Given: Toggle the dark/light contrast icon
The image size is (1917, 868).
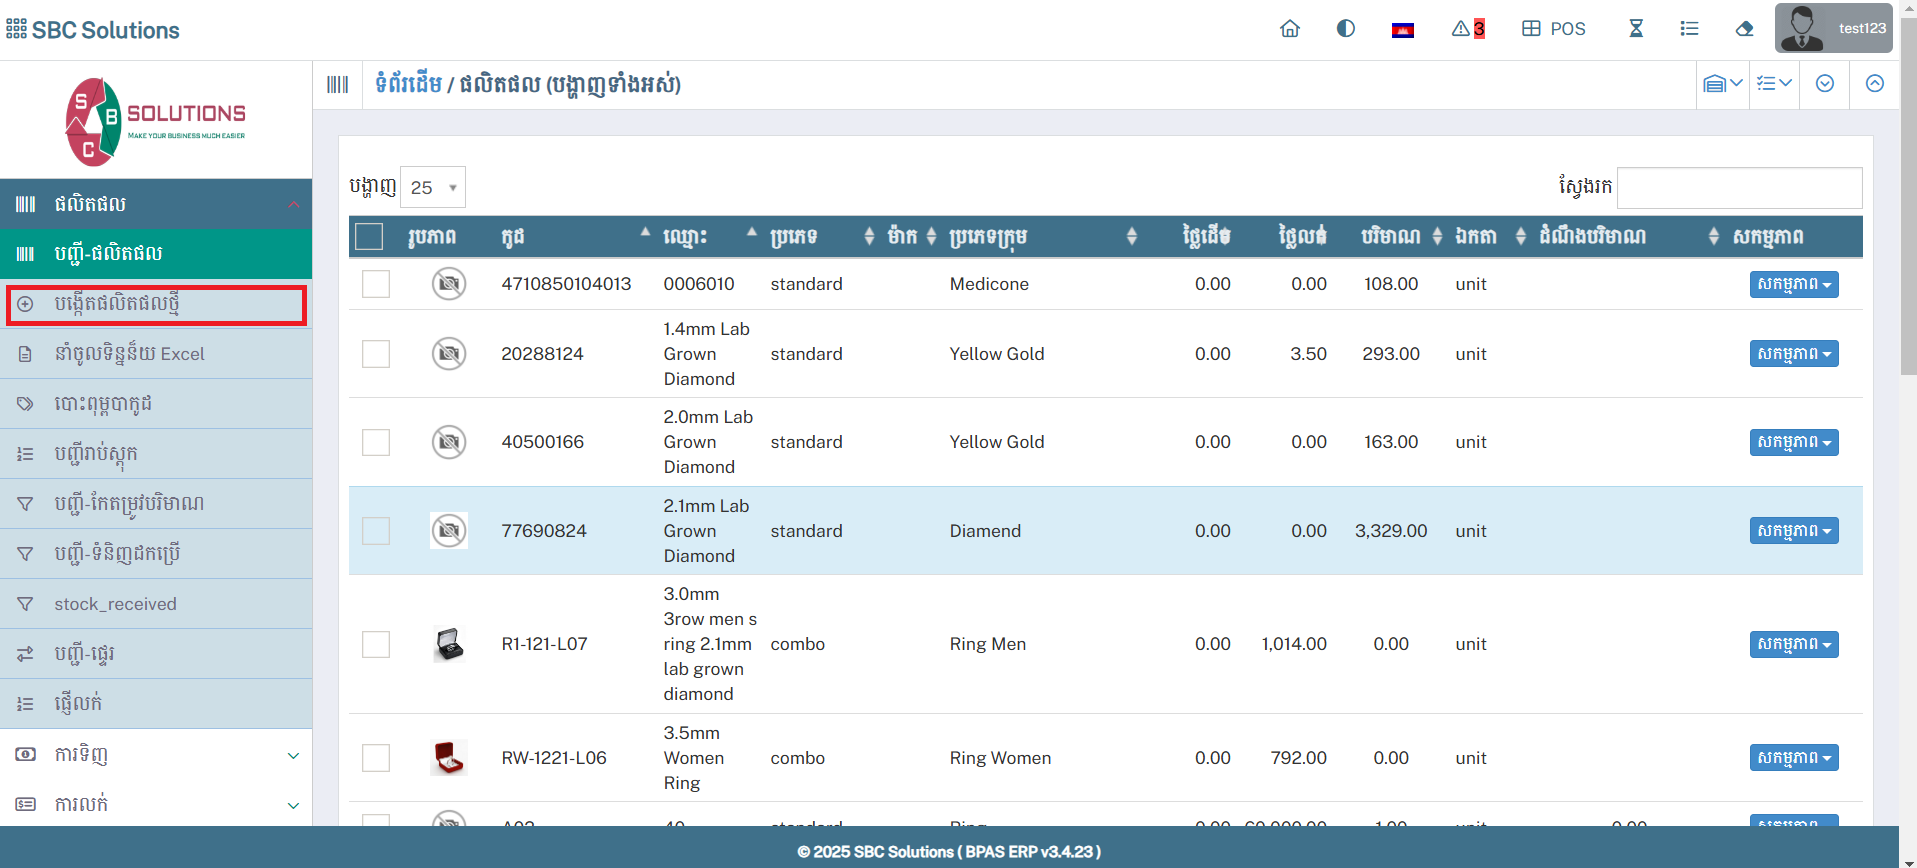Looking at the screenshot, I should click(x=1345, y=29).
